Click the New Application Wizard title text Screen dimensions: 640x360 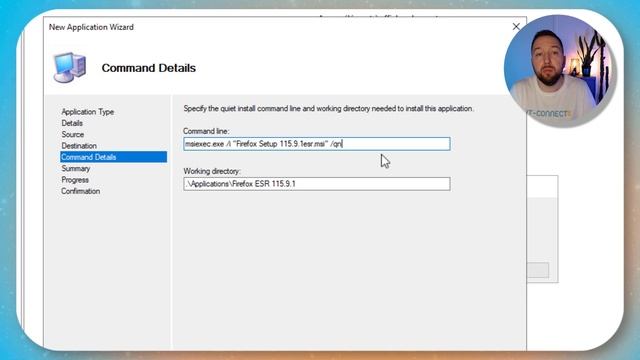coord(91,27)
